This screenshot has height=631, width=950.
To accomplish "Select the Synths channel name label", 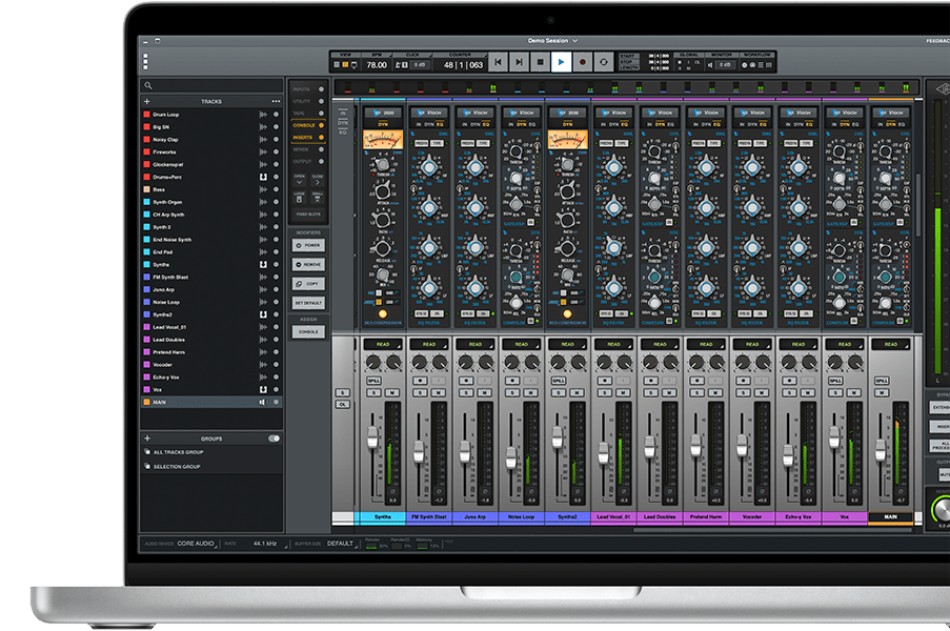I will [x=383, y=517].
